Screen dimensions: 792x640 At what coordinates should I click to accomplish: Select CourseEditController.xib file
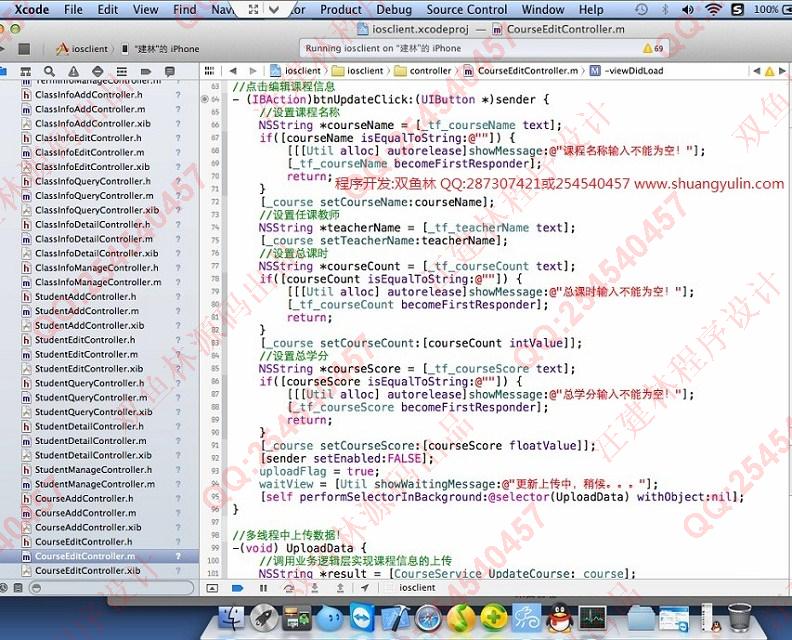87,571
